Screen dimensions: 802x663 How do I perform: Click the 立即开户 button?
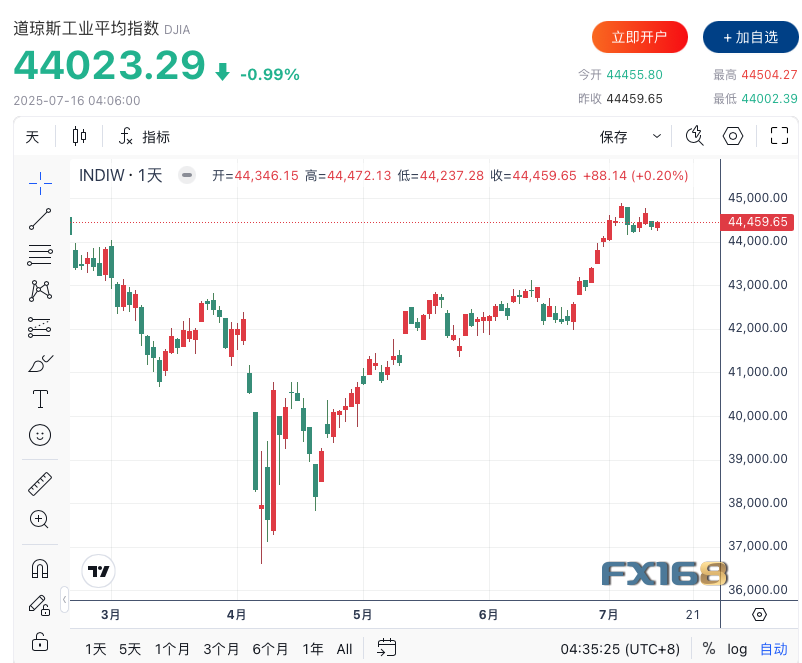click(640, 37)
